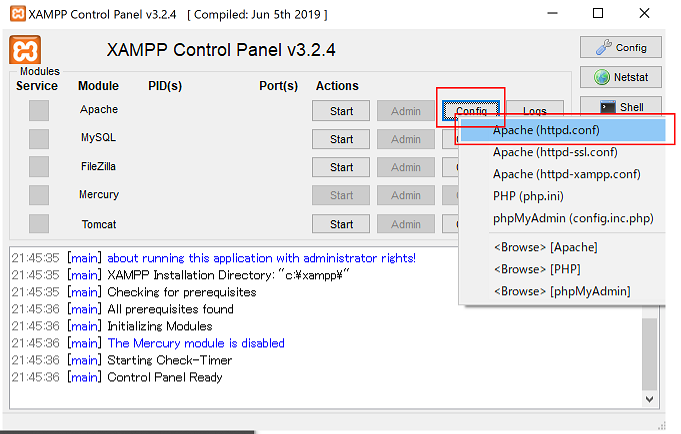
Task: Select Apache (httpd-xampp.conf) menu entry
Action: pyautogui.click(x=563, y=174)
